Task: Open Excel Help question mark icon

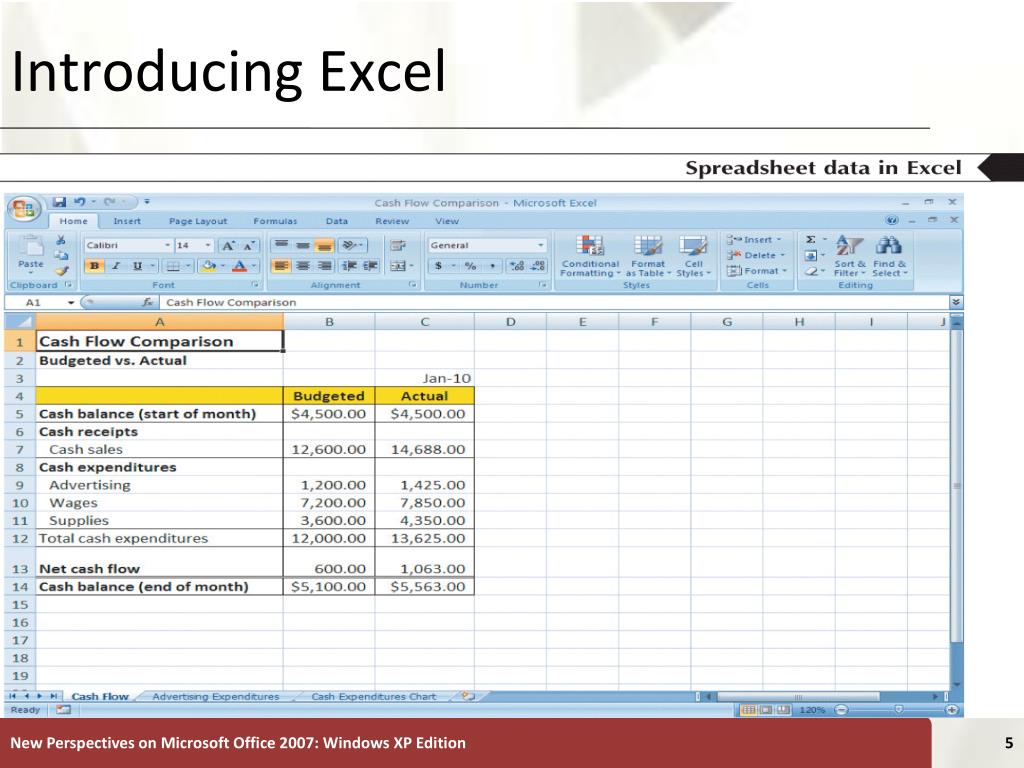Action: (892, 221)
